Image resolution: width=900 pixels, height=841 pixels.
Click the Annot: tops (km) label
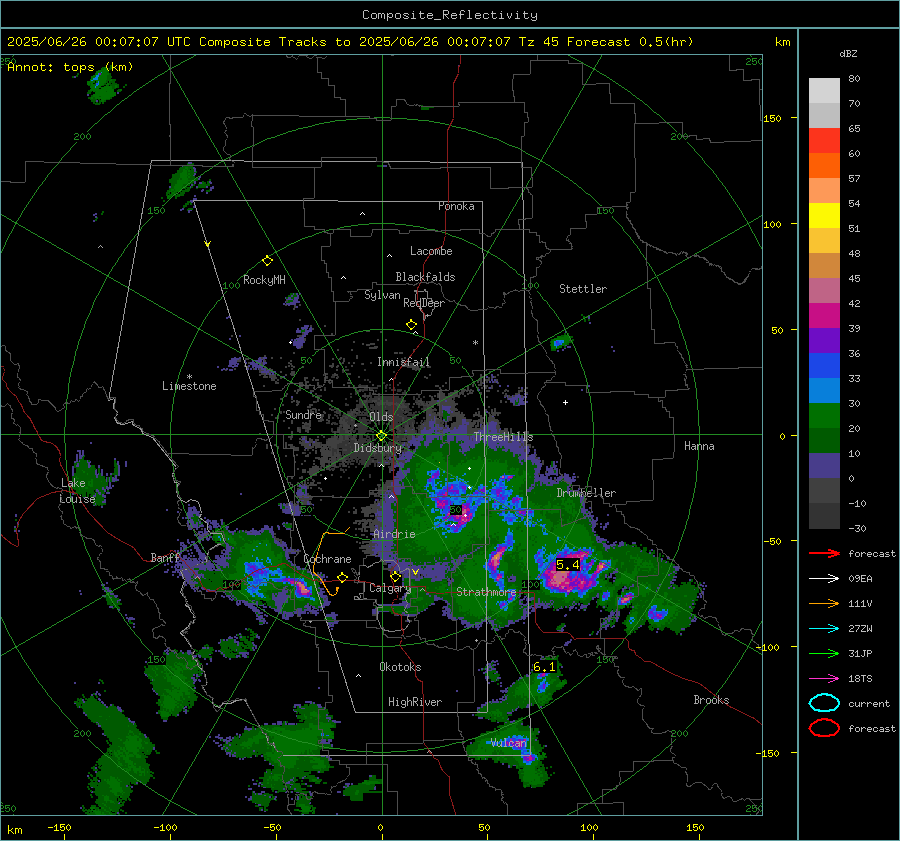tap(70, 67)
